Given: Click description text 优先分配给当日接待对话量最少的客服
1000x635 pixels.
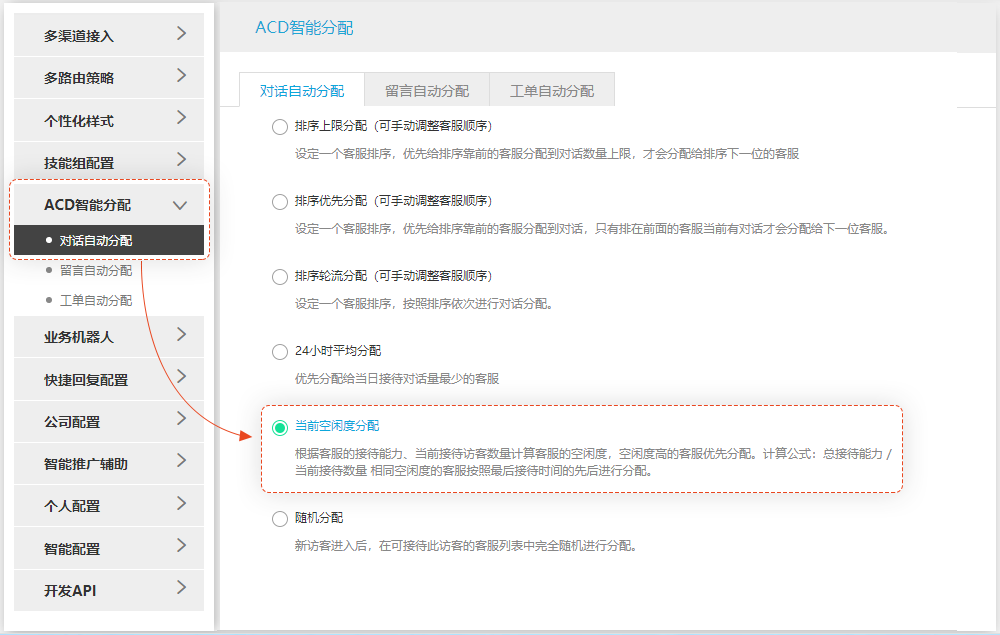Looking at the screenshot, I should (x=397, y=379).
